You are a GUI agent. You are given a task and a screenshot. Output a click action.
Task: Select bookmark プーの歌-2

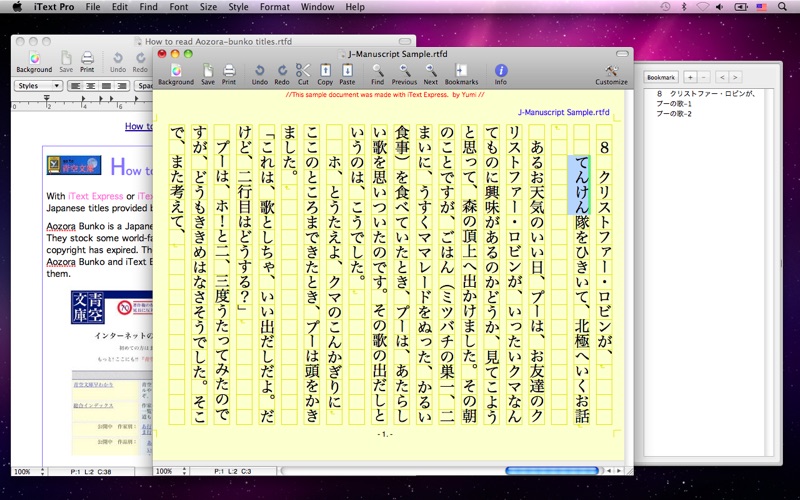click(x=673, y=114)
